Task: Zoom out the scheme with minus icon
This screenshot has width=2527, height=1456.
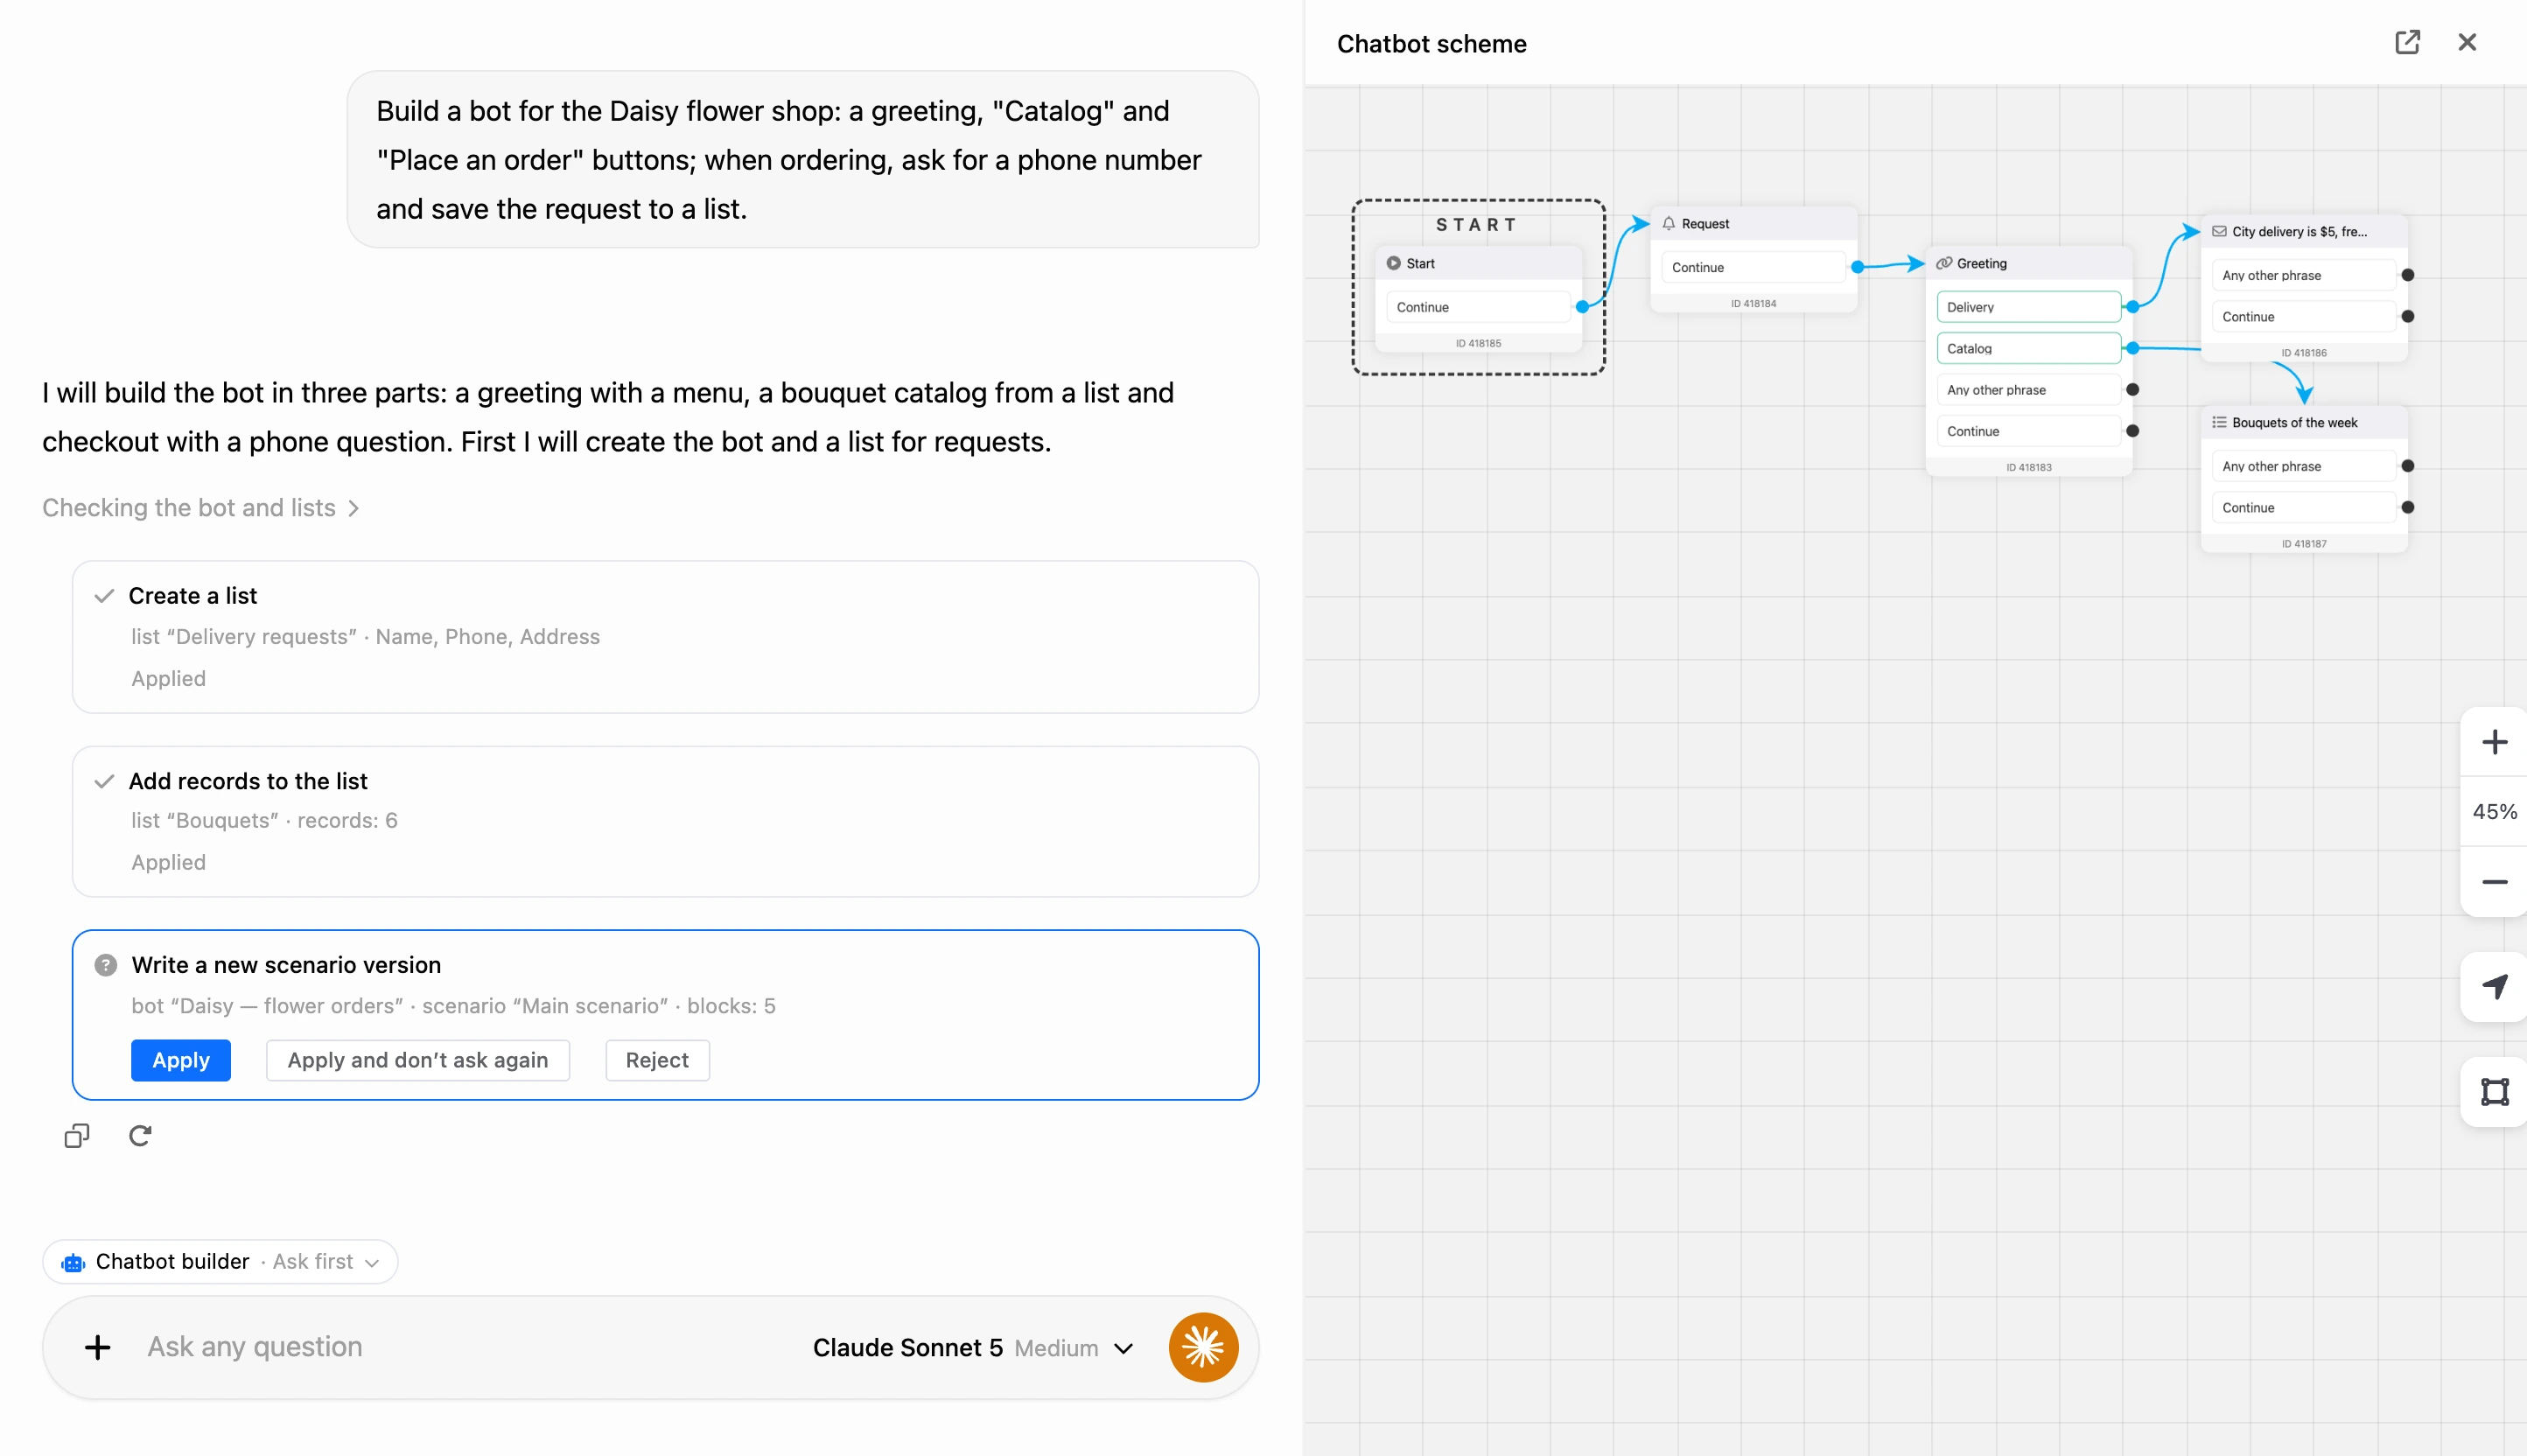Action: 2494,882
